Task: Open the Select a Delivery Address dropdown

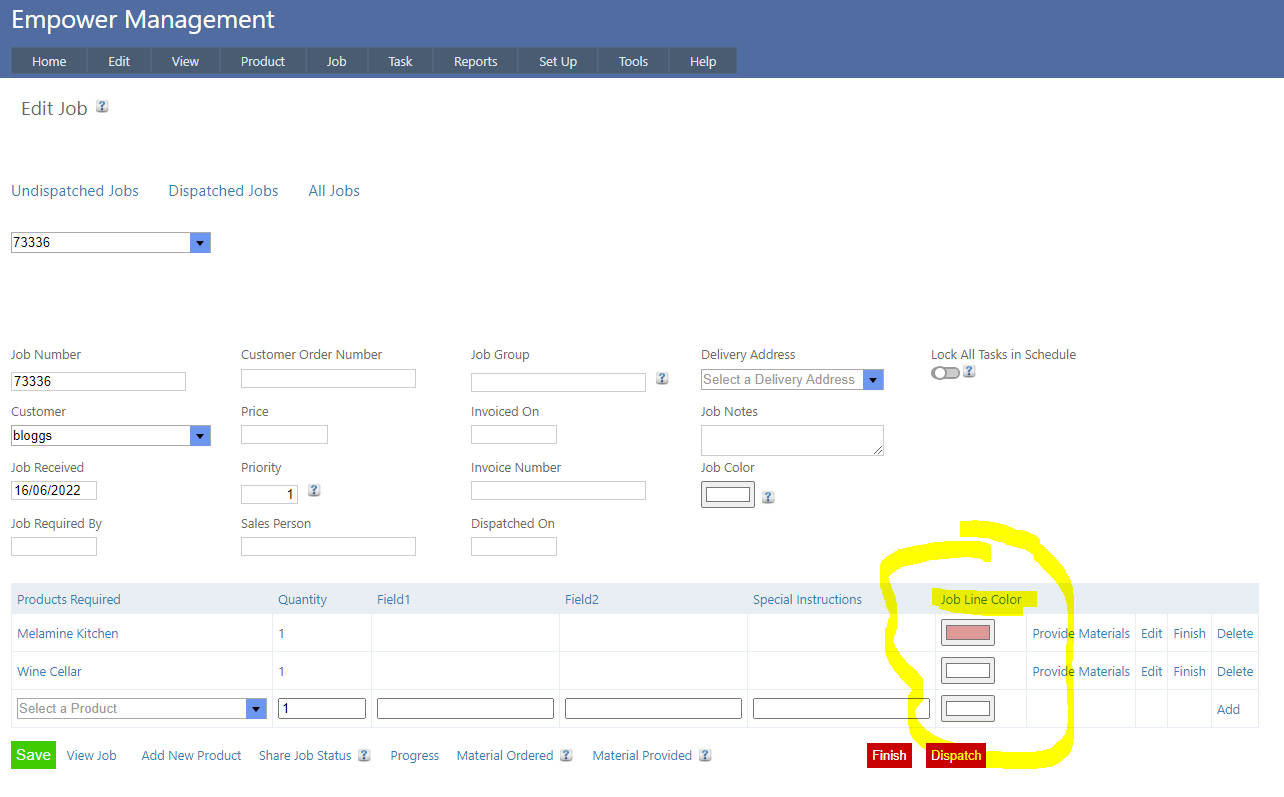Action: tap(873, 380)
